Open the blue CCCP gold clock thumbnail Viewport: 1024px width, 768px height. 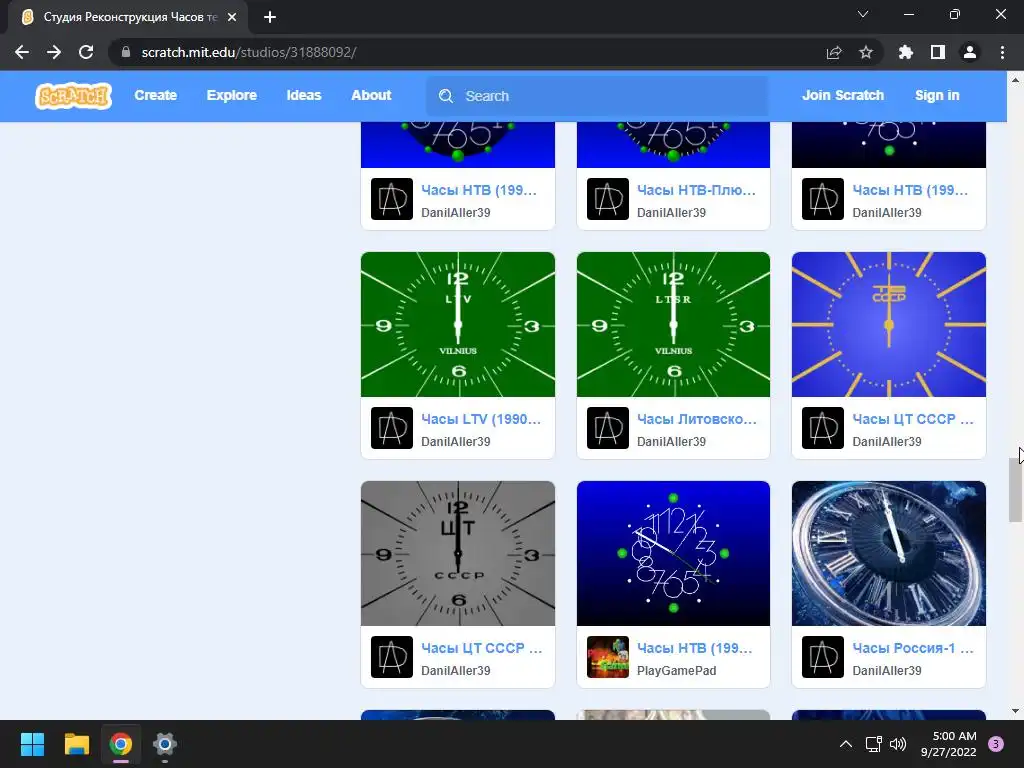click(x=889, y=325)
